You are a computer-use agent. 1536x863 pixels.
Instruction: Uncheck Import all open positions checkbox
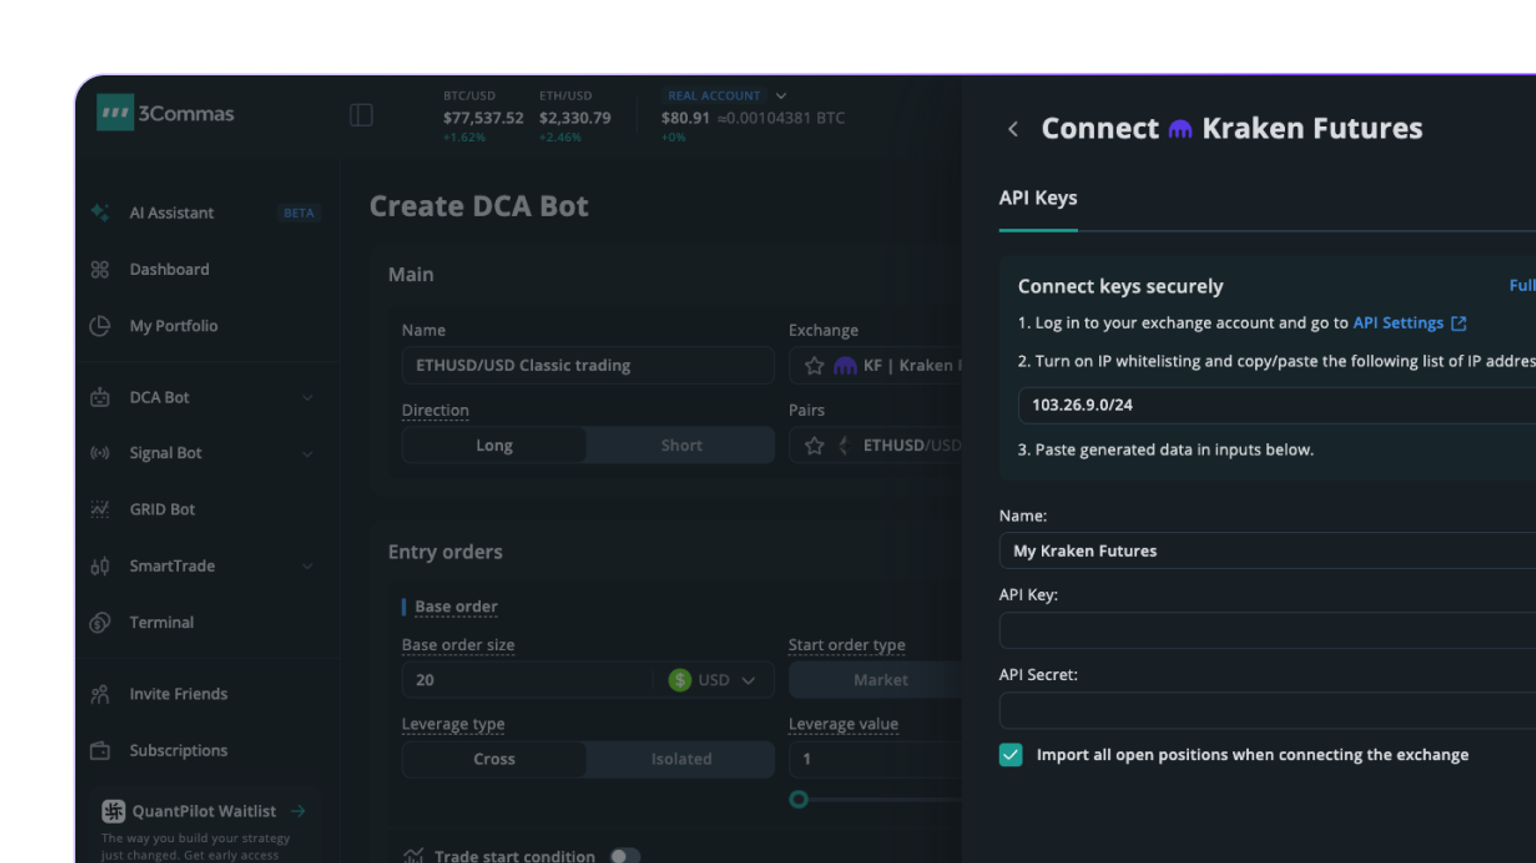(x=1011, y=755)
